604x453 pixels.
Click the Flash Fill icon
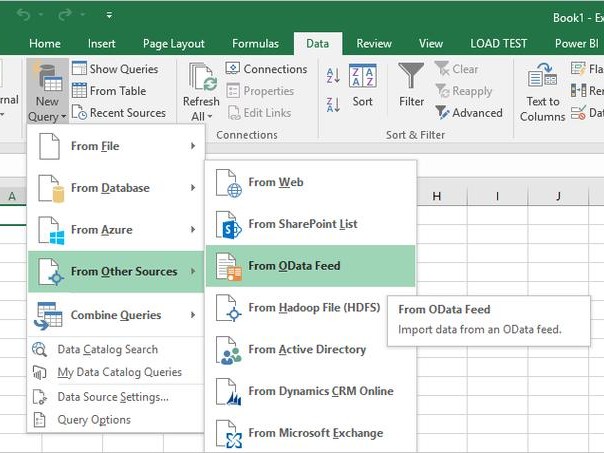[x=578, y=69]
